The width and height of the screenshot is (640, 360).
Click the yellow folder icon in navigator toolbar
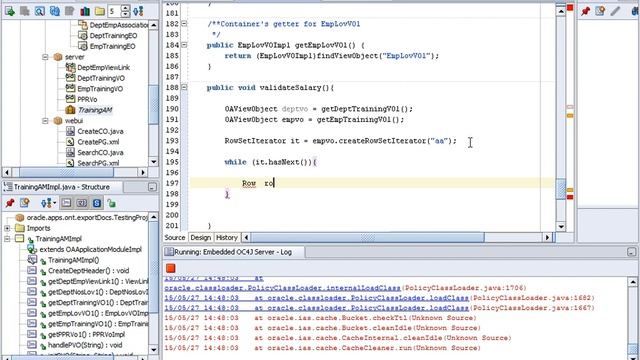[x=100, y=11]
